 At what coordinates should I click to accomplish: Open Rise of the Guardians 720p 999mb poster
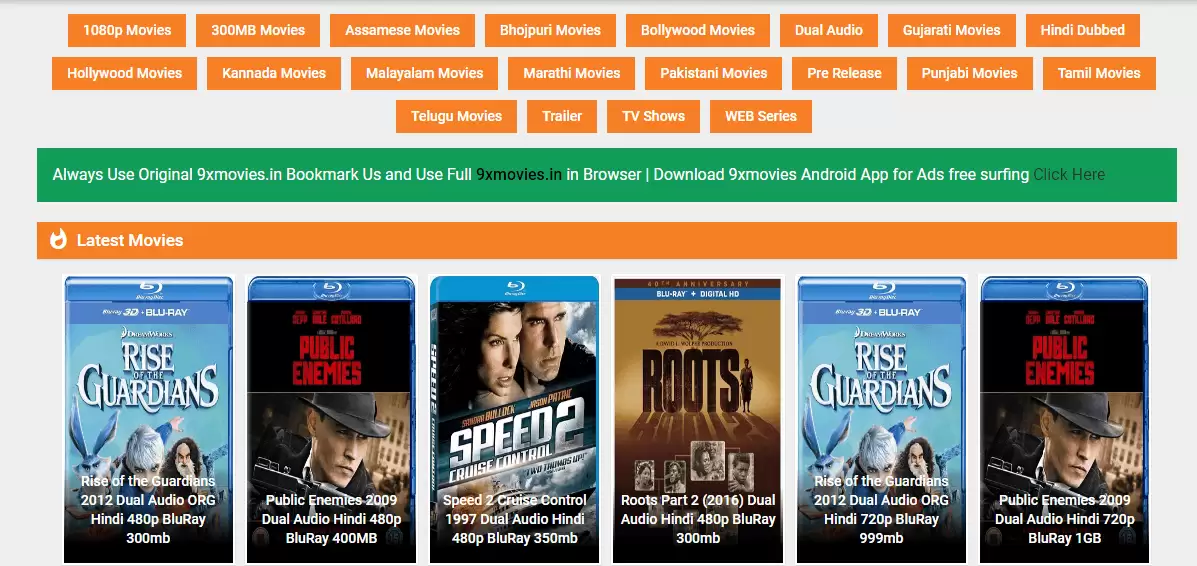point(881,419)
